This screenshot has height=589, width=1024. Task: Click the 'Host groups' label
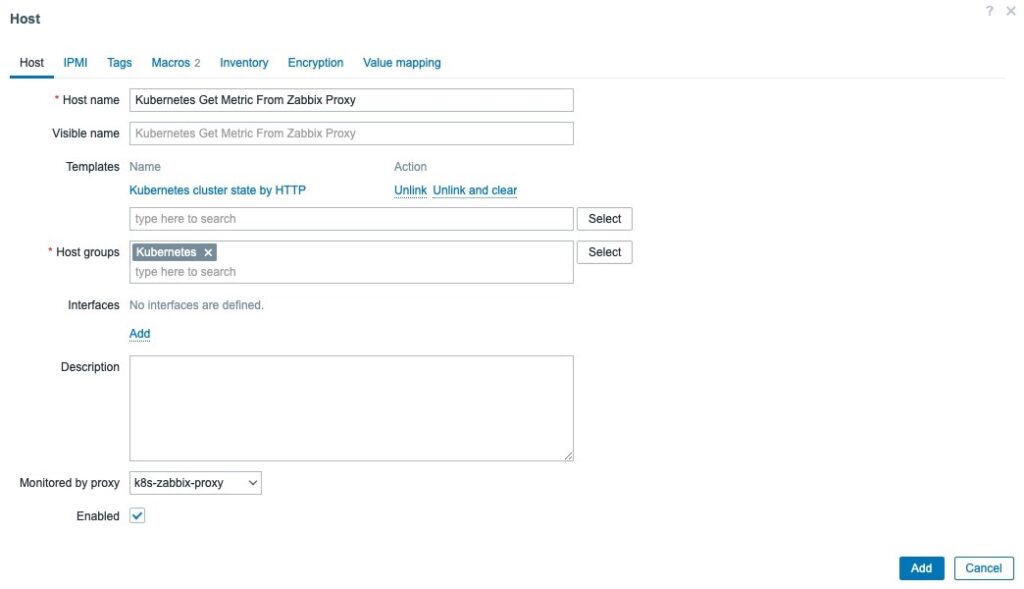(x=88, y=252)
